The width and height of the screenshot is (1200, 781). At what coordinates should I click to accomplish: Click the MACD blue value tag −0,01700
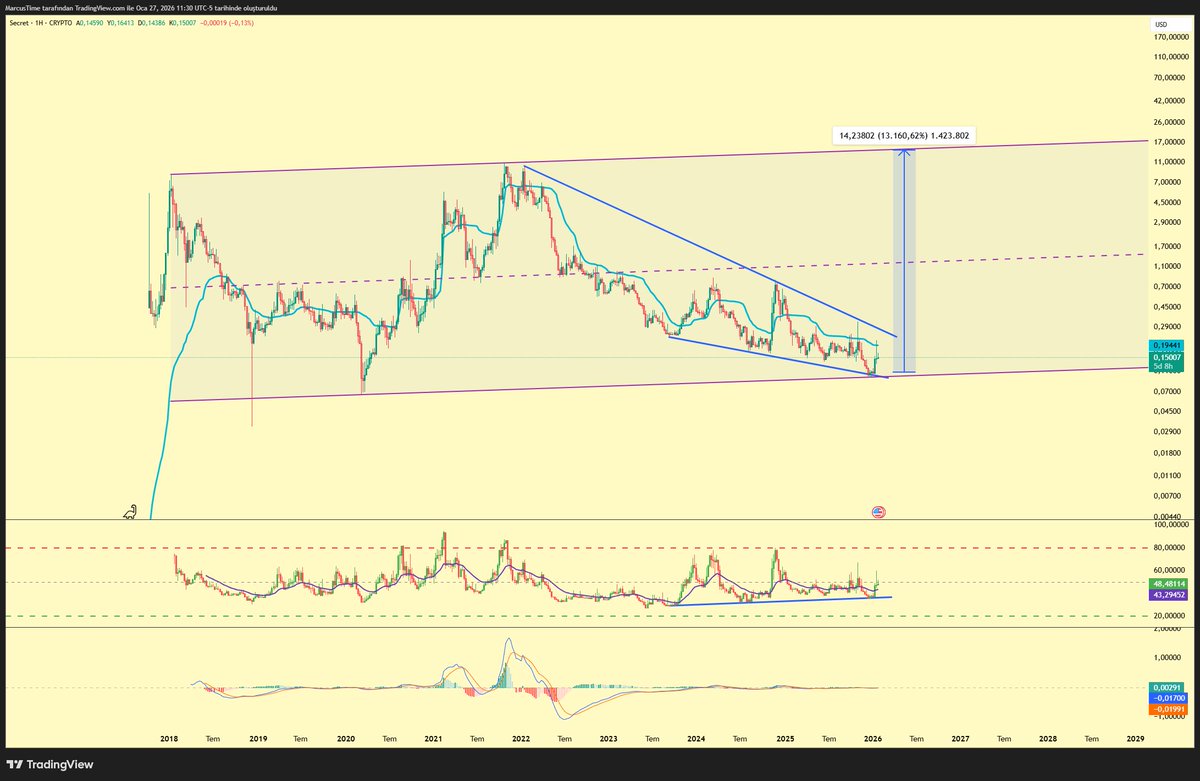pos(1168,698)
